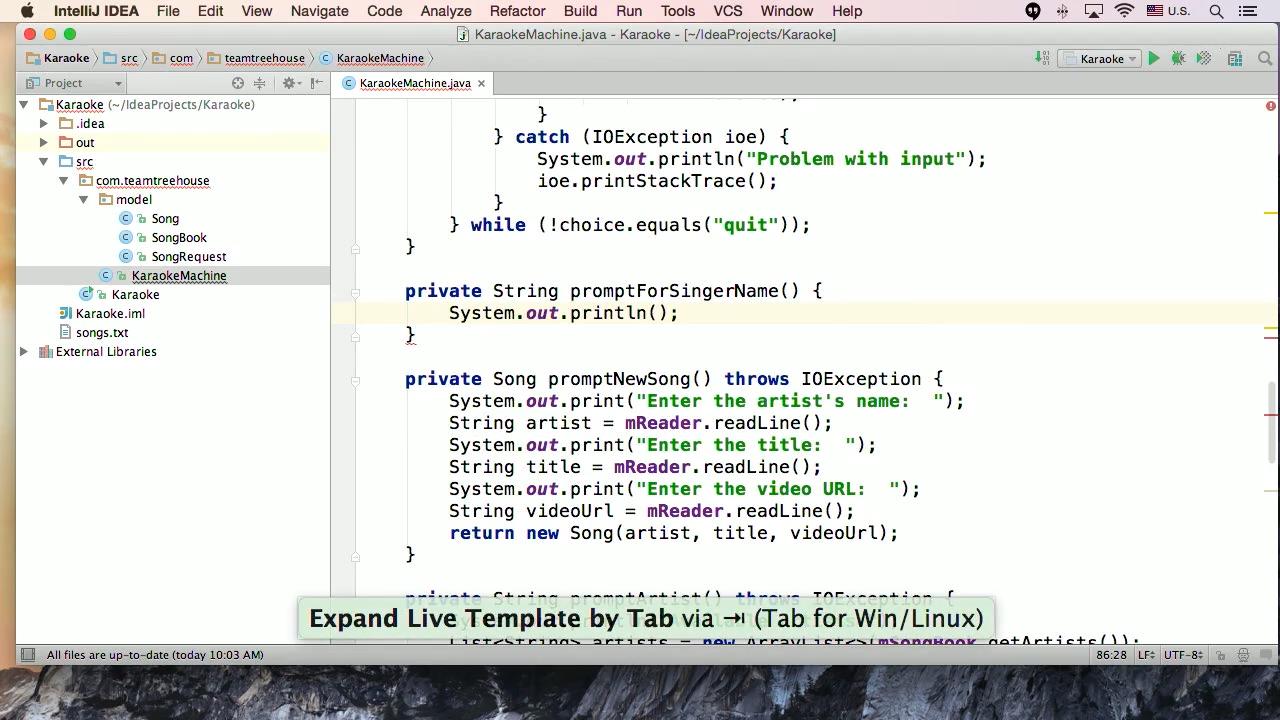Open Project panel gear settings
Image resolution: width=1280 pixels, height=720 pixels.
290,83
